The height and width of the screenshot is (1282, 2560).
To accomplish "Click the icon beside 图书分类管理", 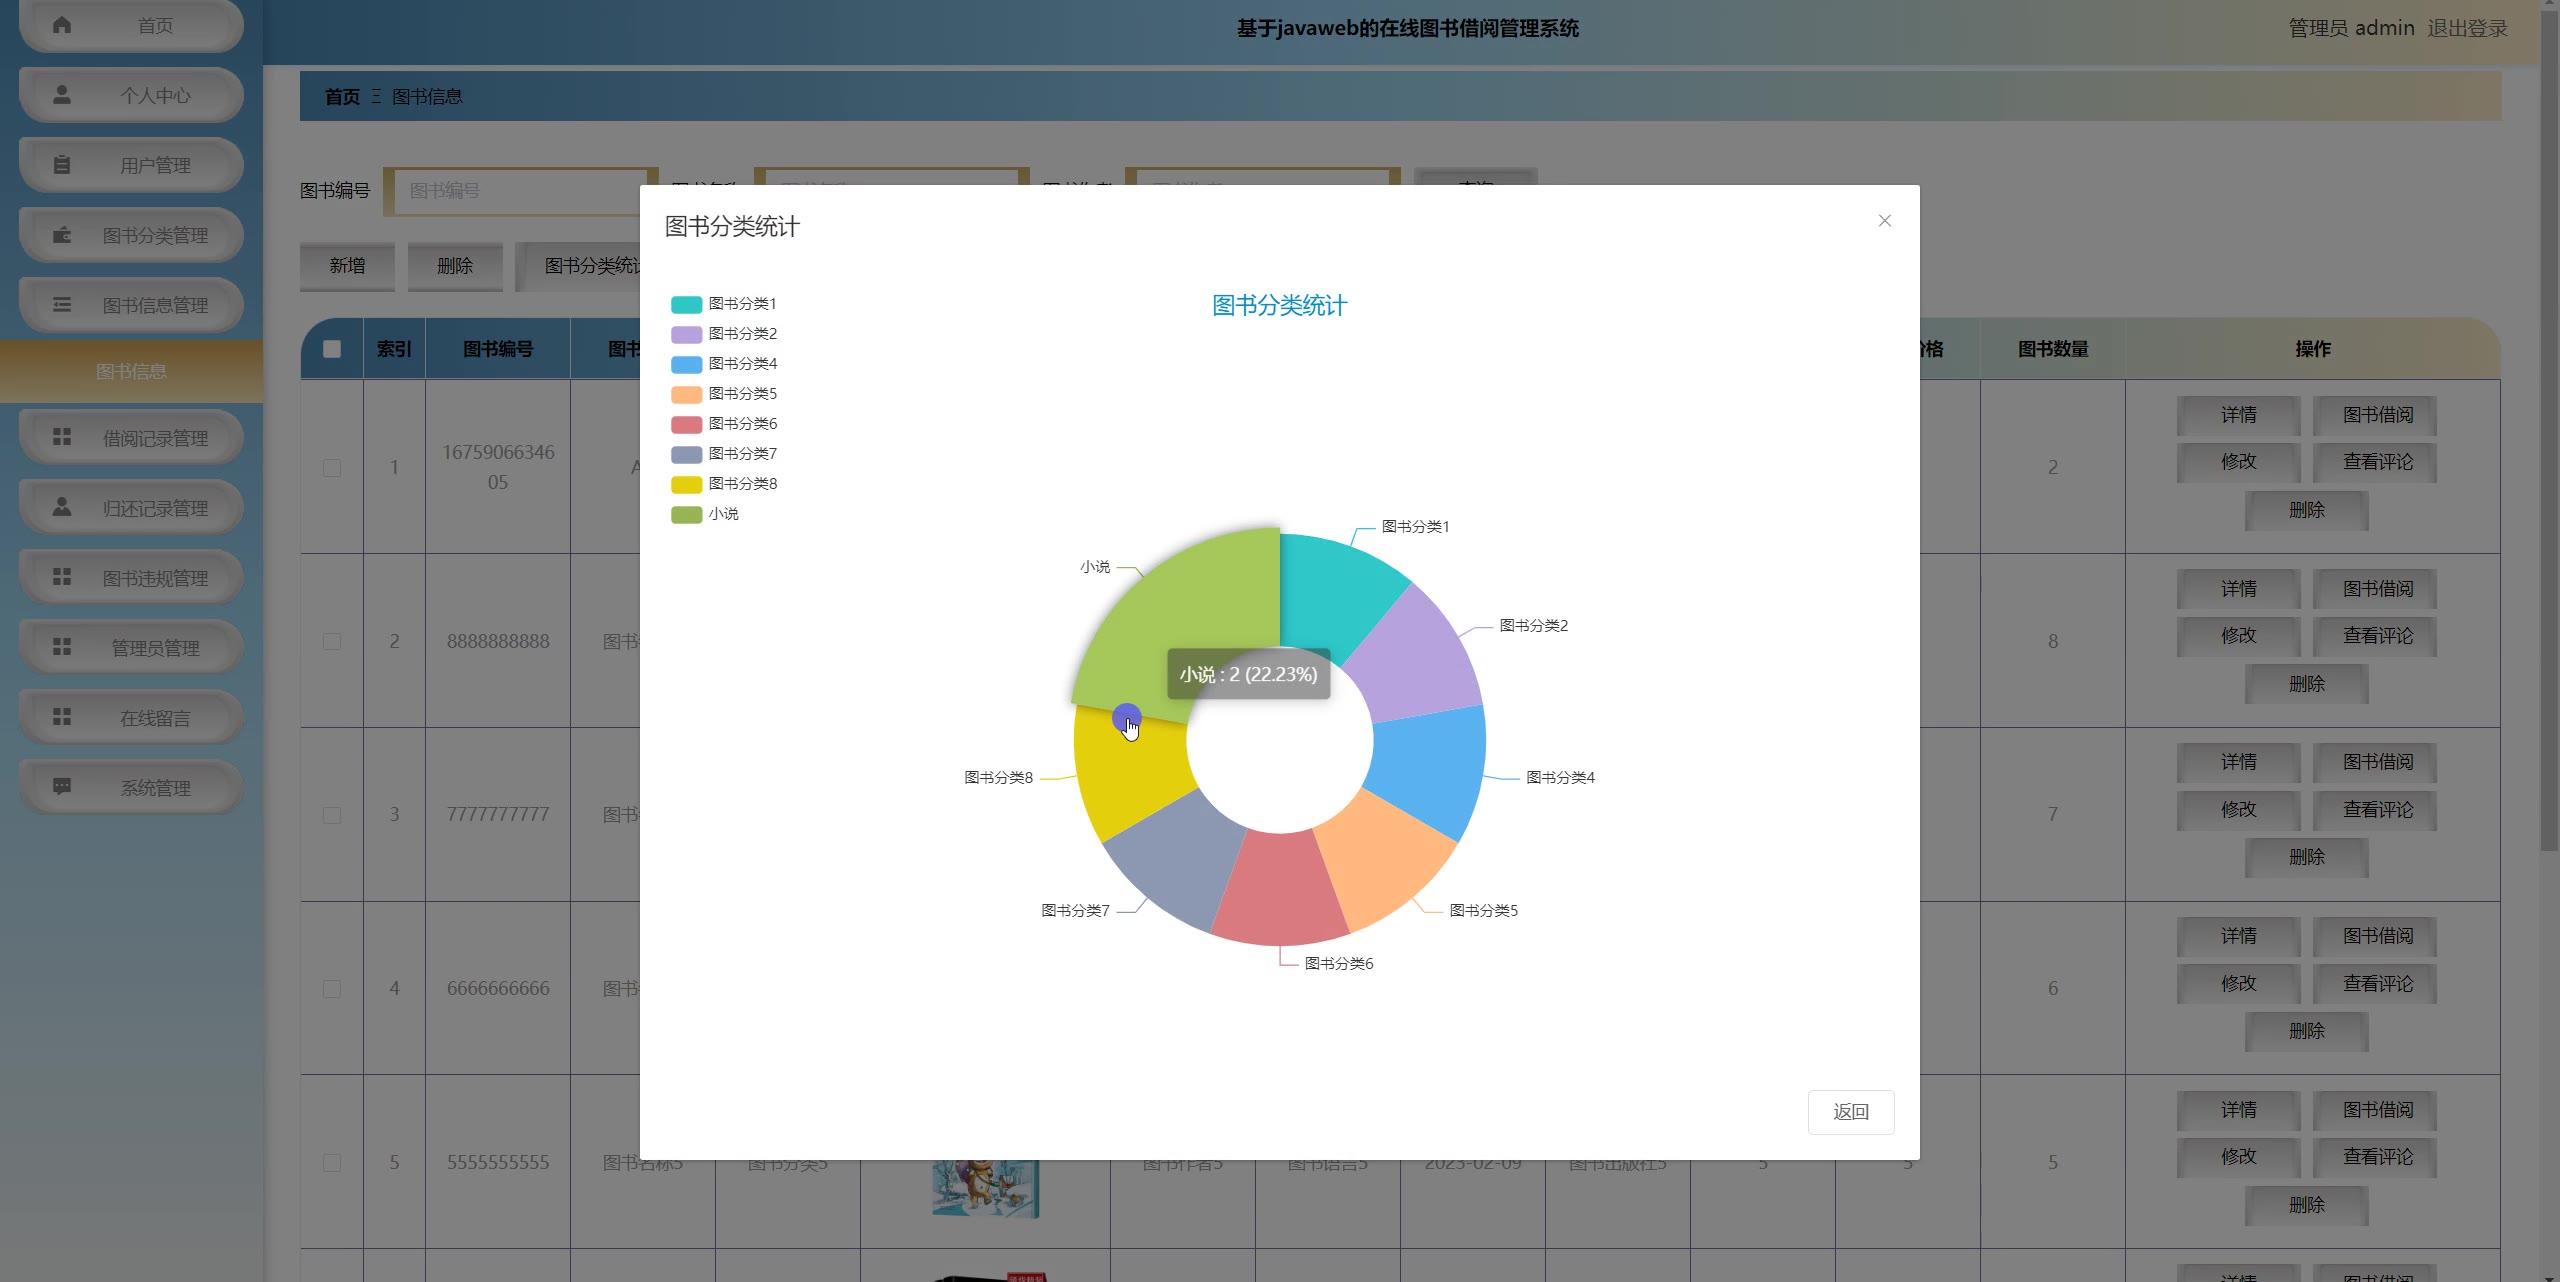I will pyautogui.click(x=62, y=235).
